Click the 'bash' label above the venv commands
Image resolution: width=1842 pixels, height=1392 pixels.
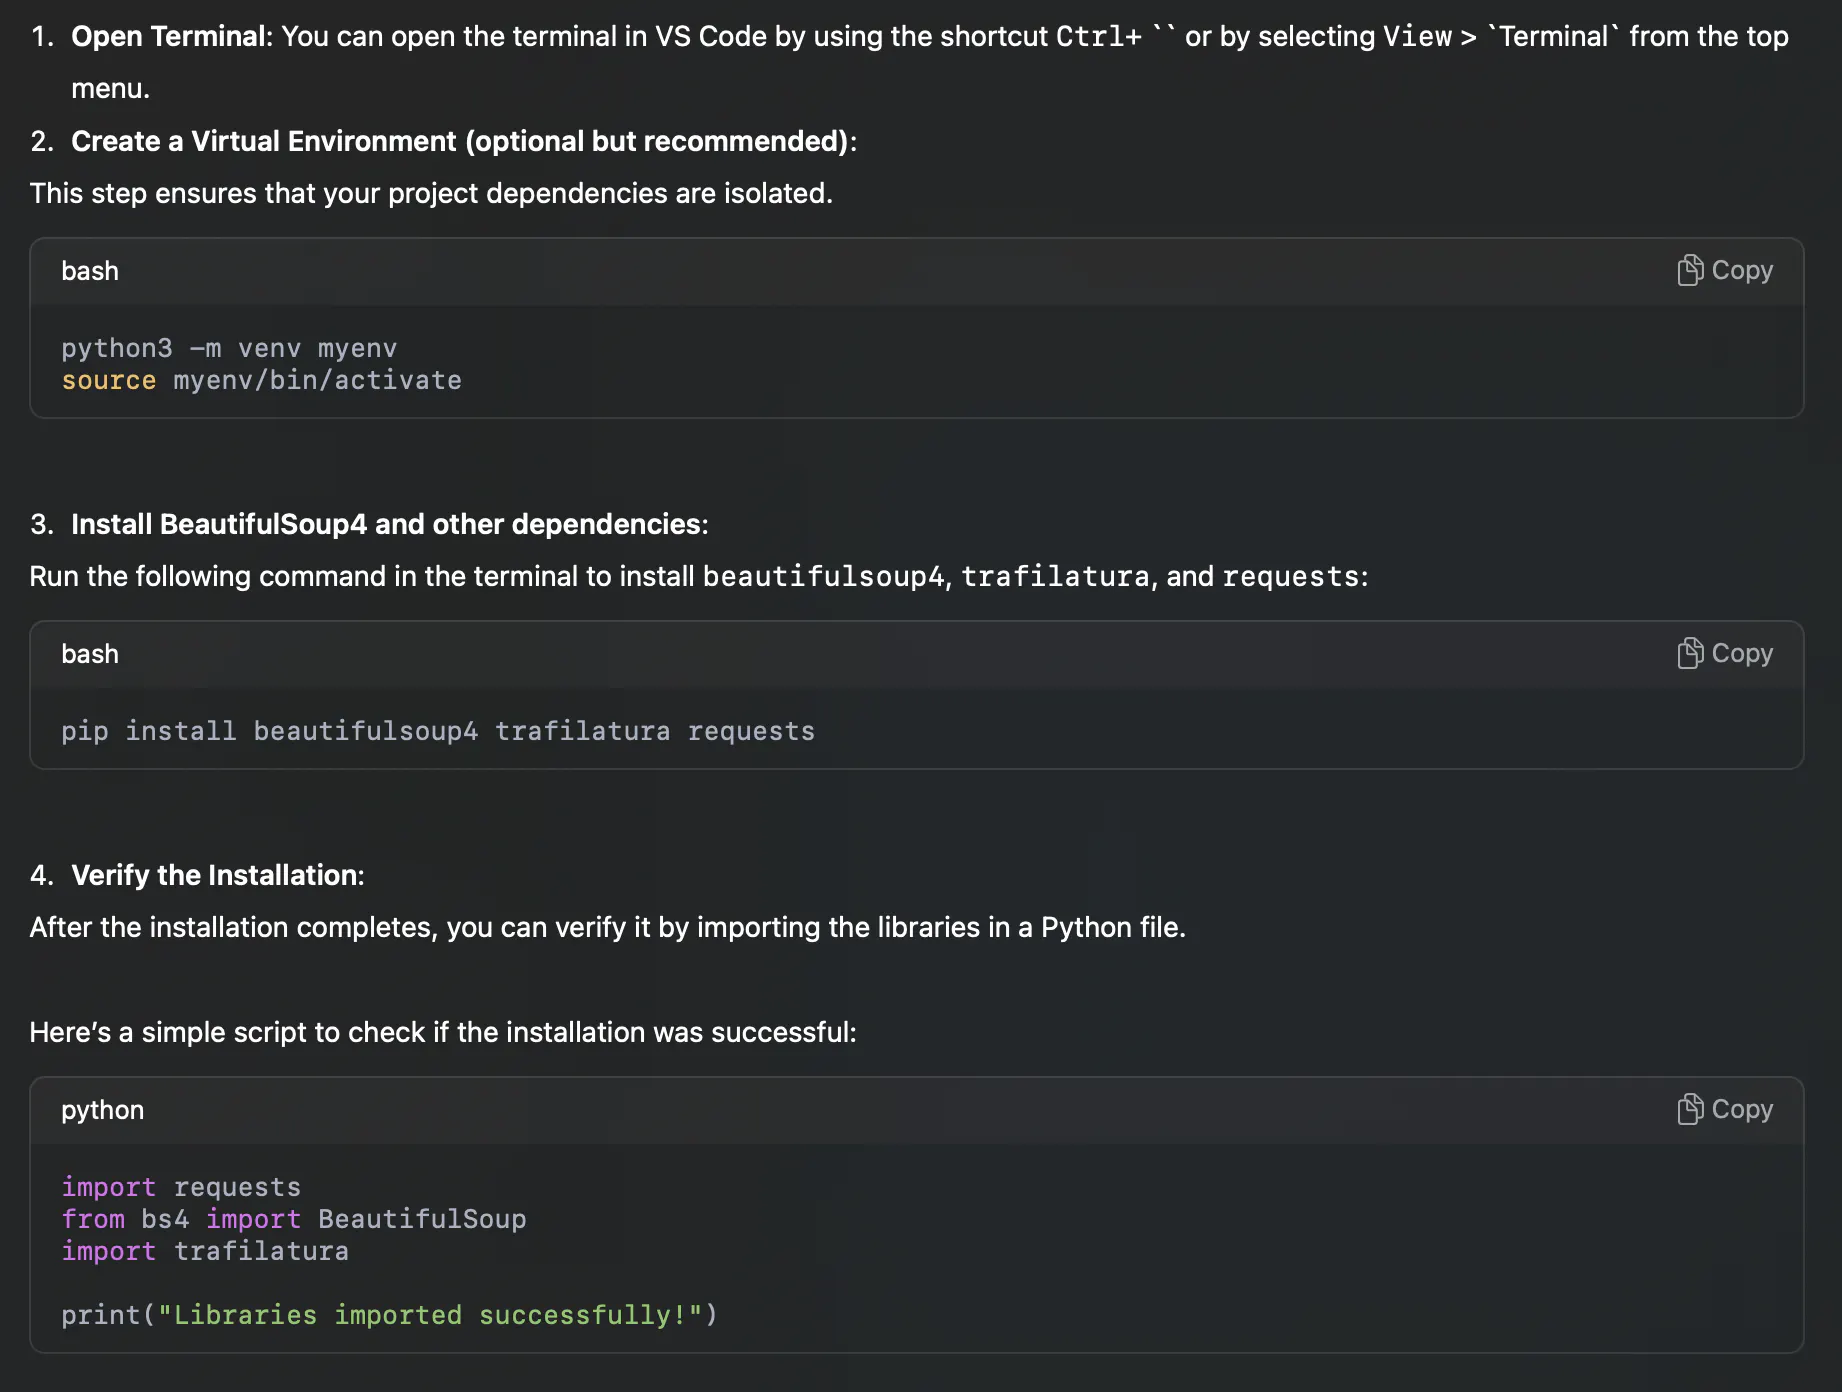coord(90,271)
